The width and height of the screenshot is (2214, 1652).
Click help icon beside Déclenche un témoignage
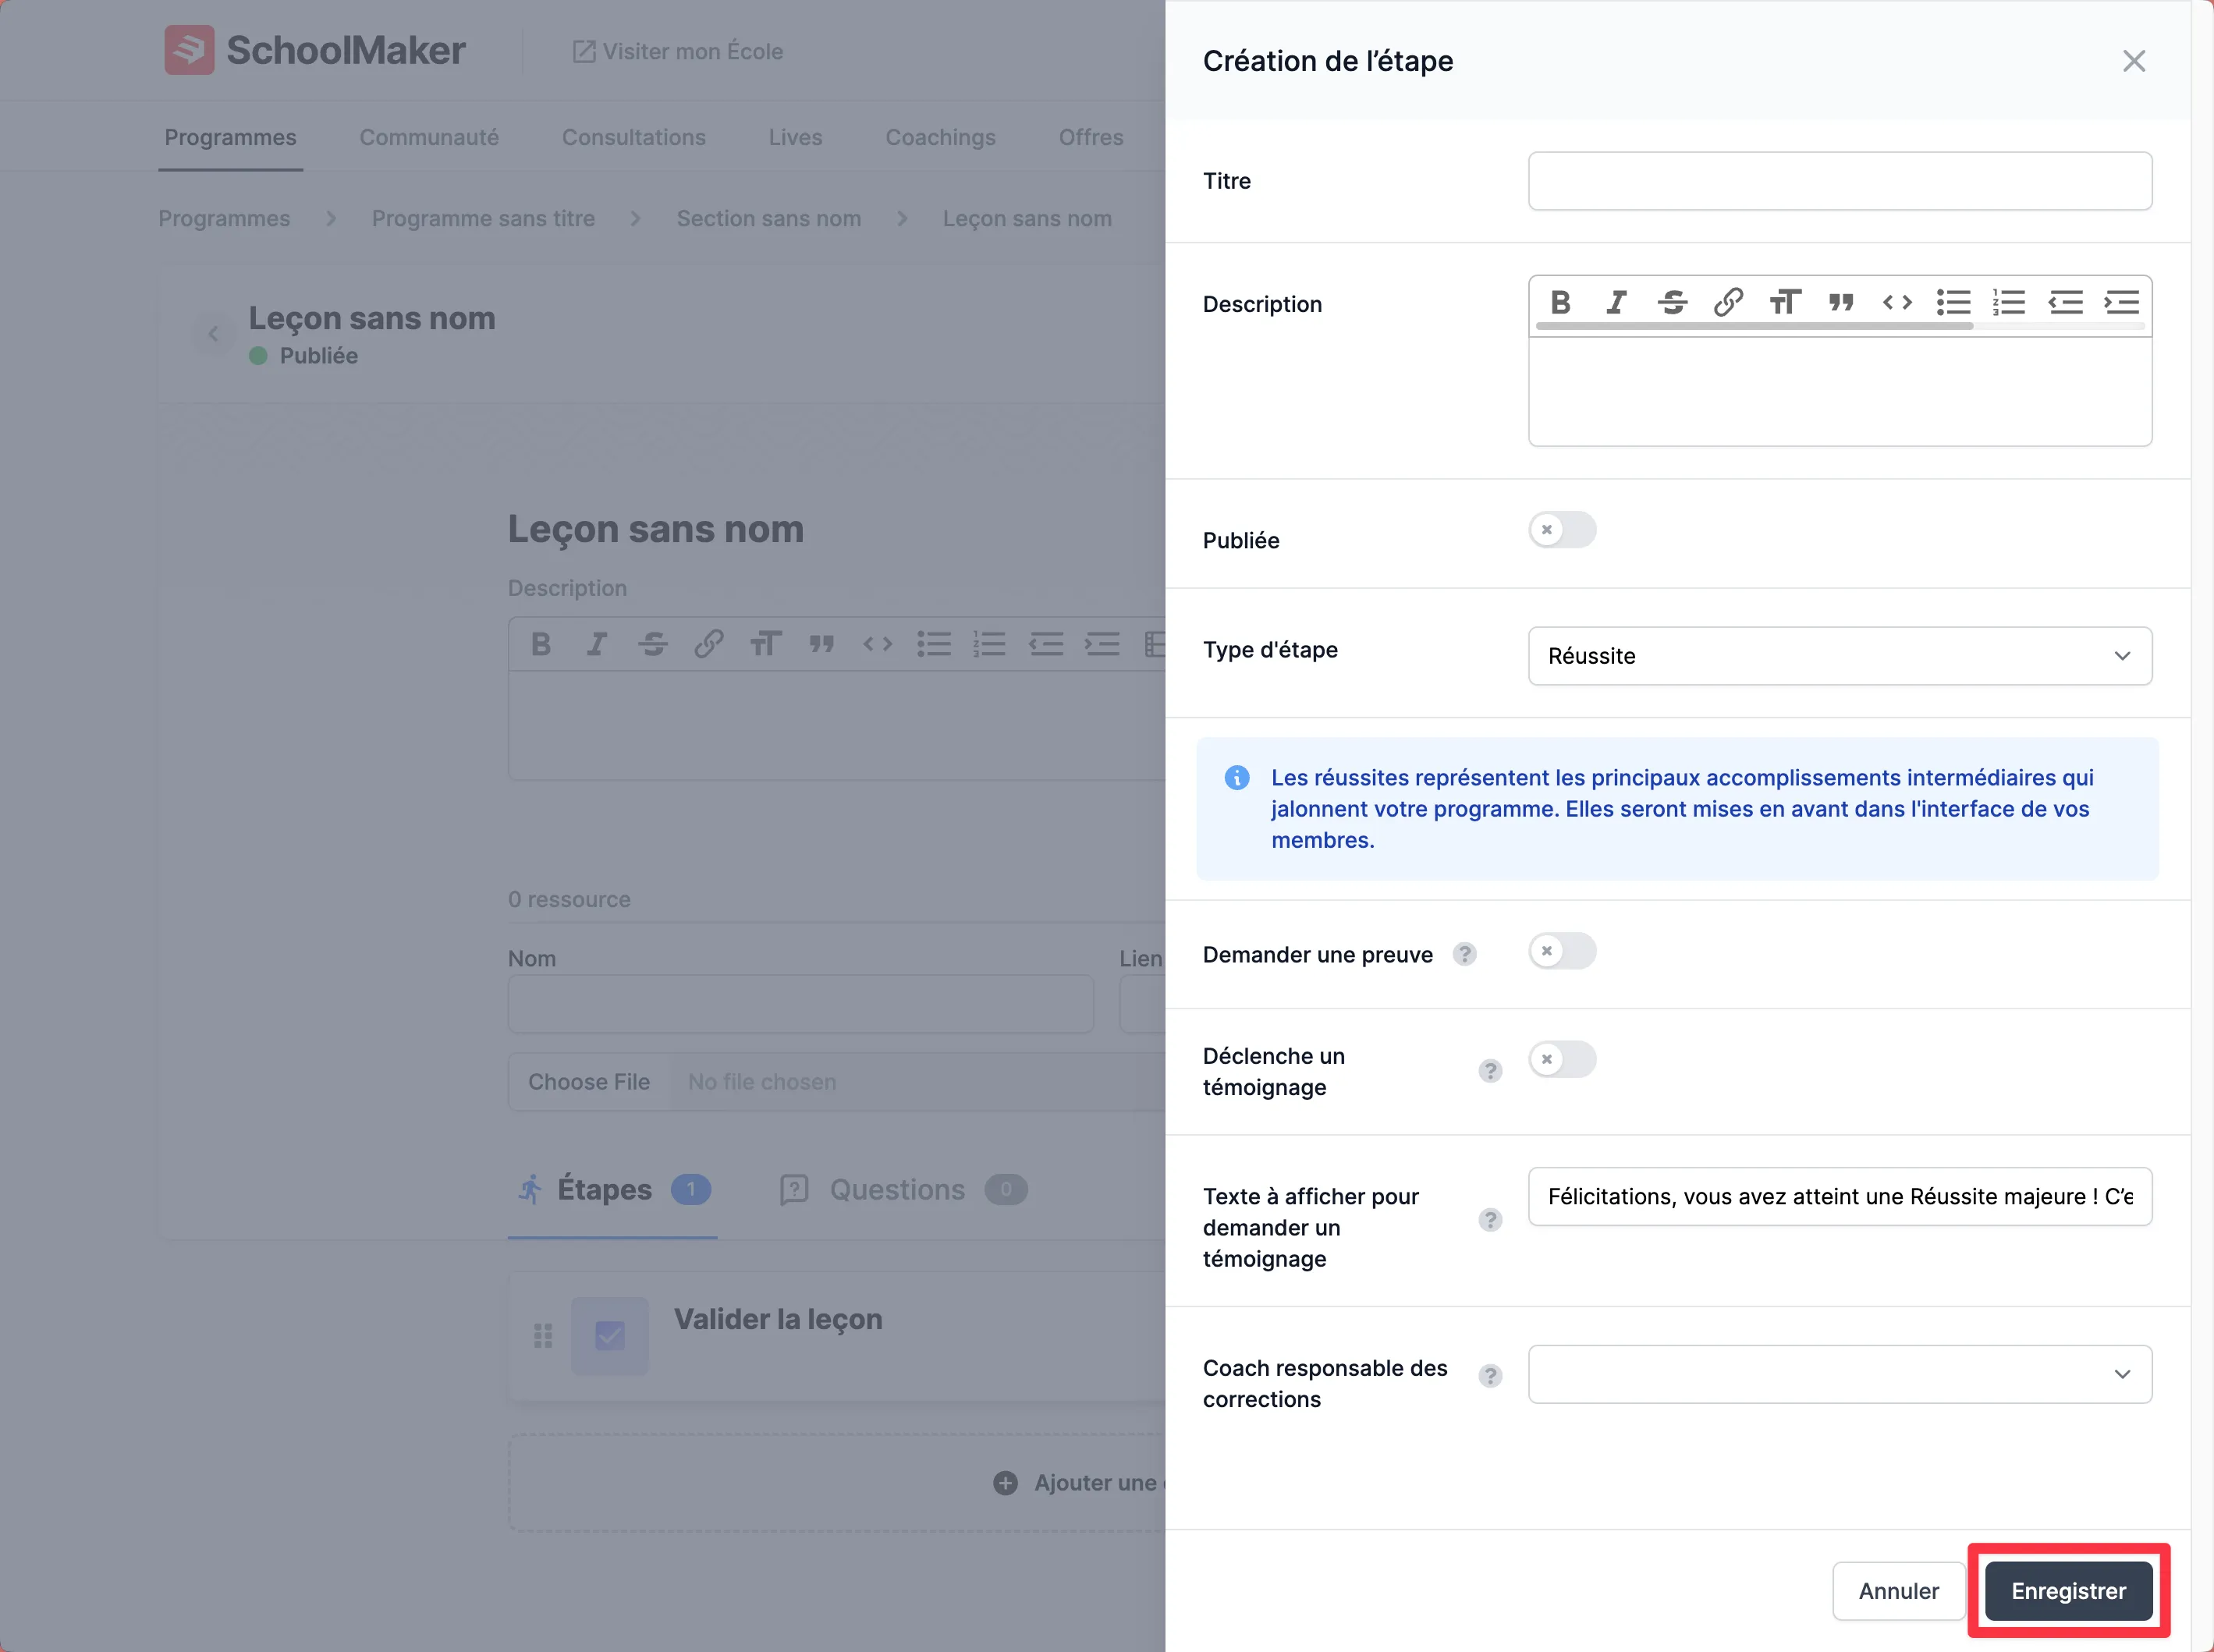click(x=1490, y=1071)
